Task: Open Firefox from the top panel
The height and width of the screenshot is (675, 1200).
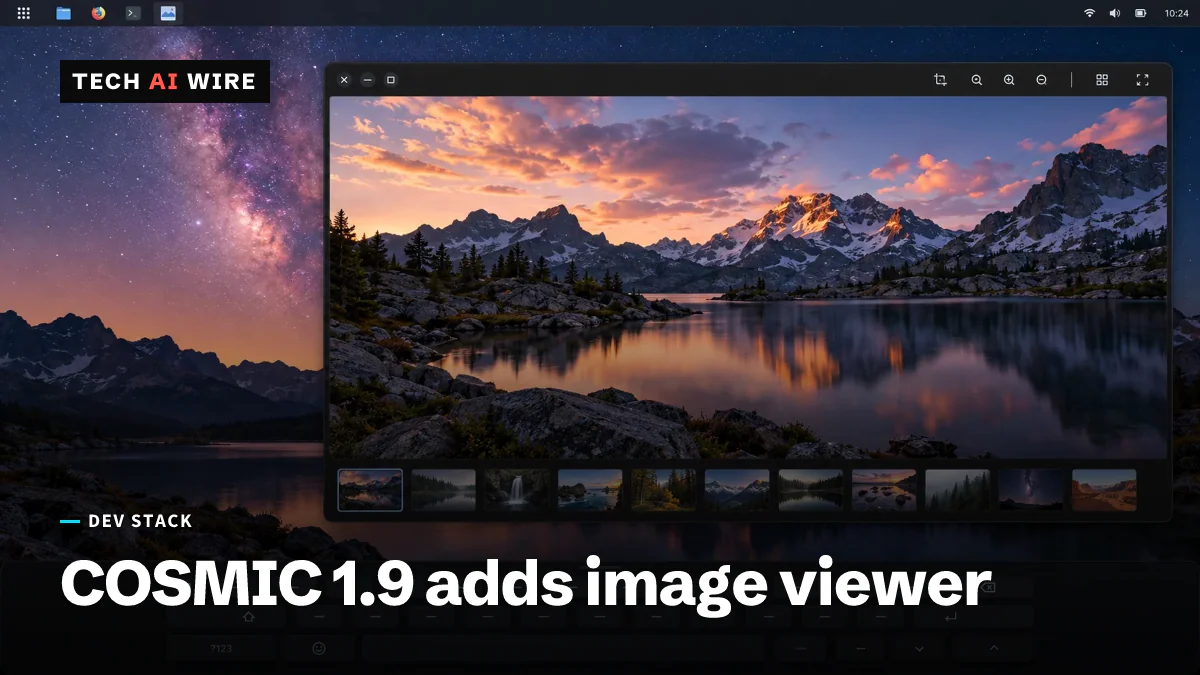Action: (x=98, y=13)
